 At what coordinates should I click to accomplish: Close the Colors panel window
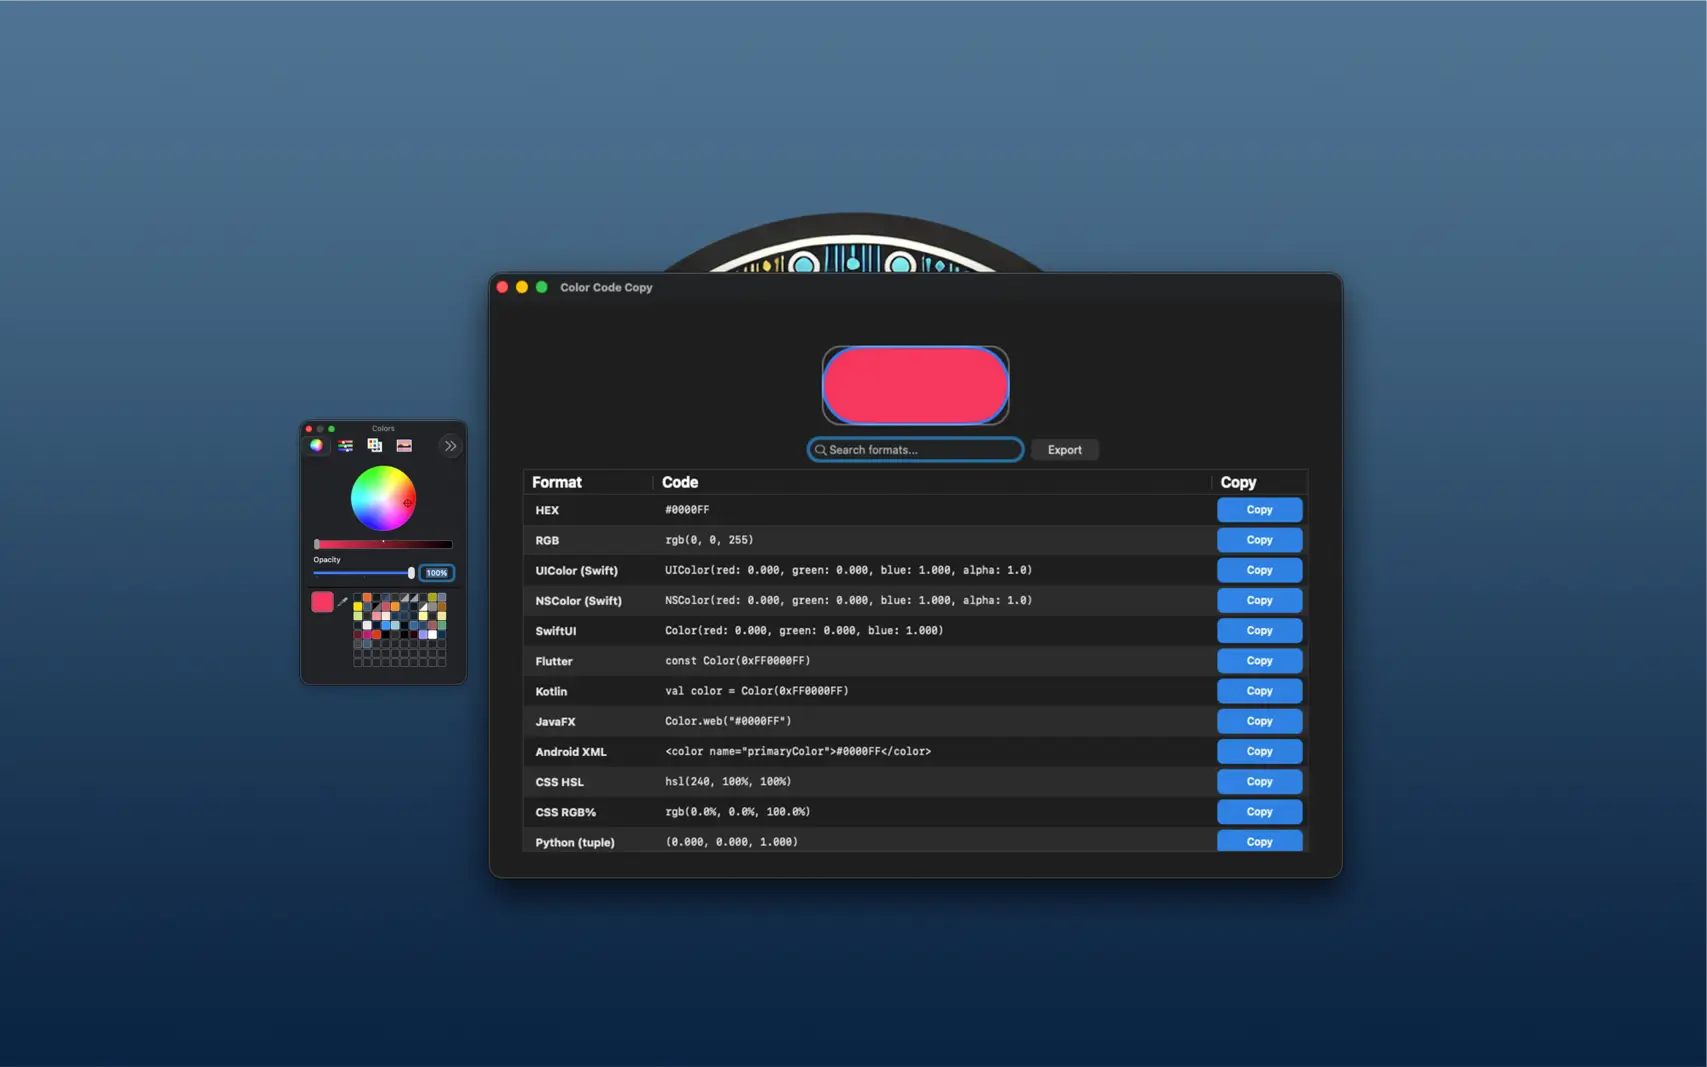click(x=309, y=429)
